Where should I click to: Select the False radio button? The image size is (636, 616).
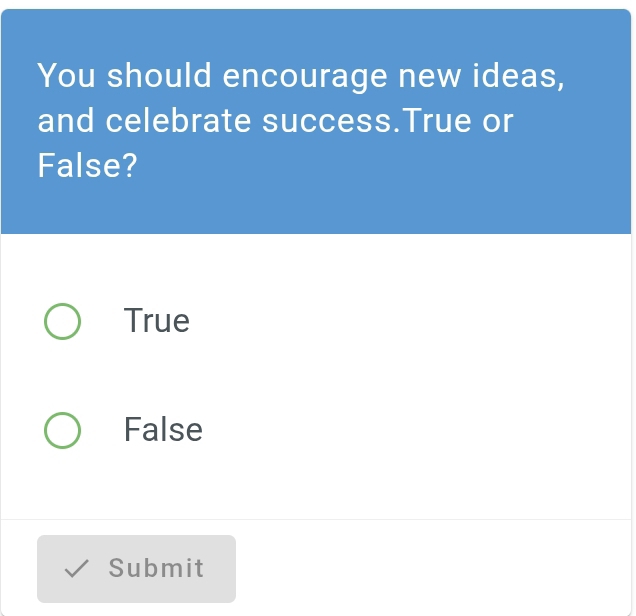(62, 430)
